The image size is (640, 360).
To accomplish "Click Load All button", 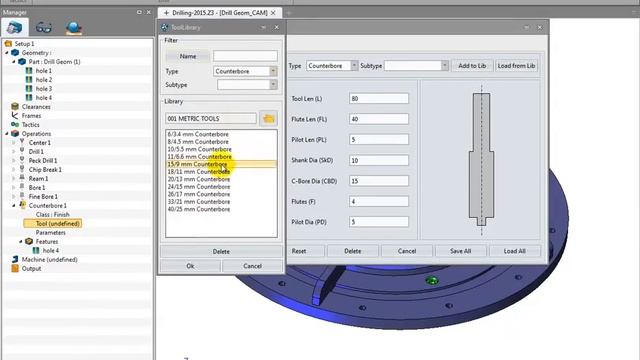I will 514,251.
